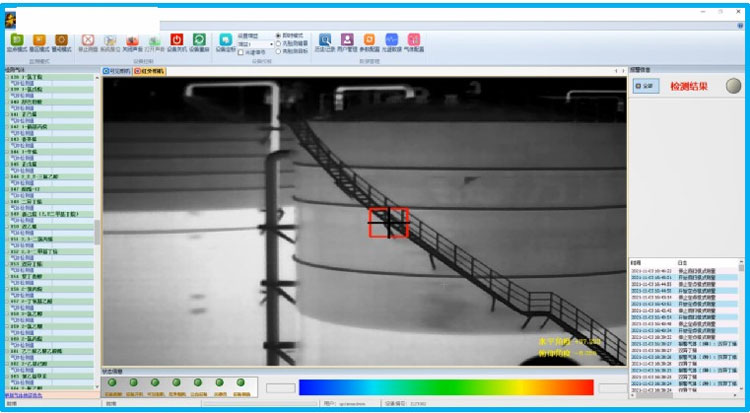The width and height of the screenshot is (750, 413).
Task: Tick the checkbox below the toolbar dropdown
Action: [x=241, y=52]
